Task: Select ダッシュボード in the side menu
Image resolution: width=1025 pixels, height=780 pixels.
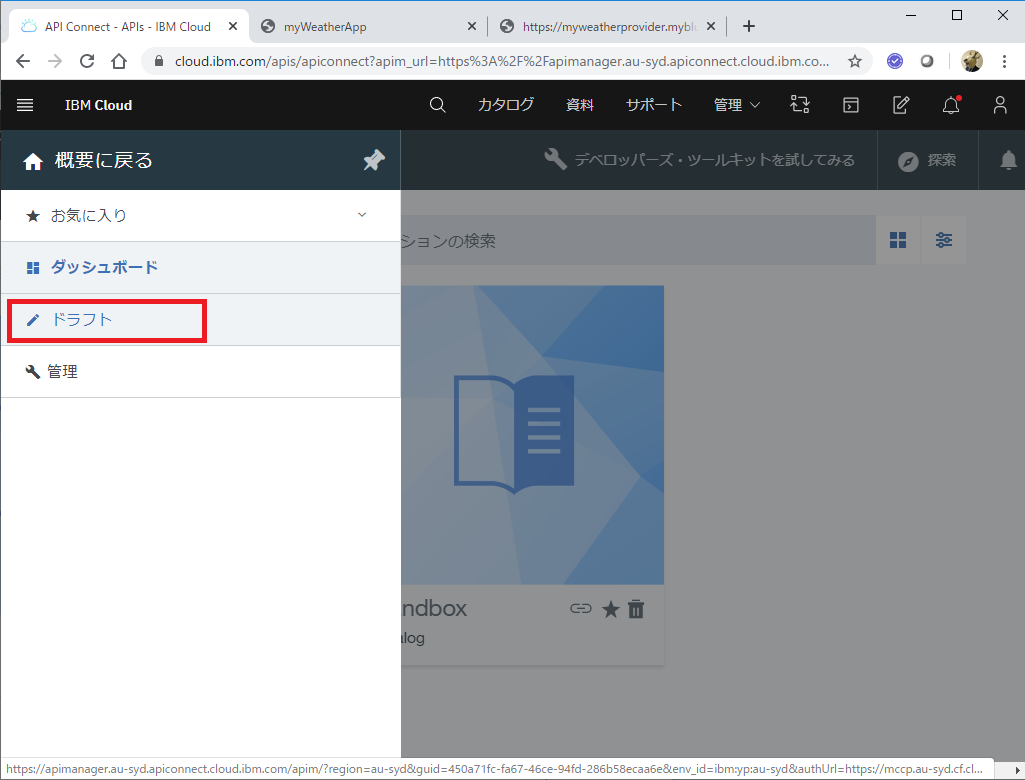Action: click(x=201, y=267)
